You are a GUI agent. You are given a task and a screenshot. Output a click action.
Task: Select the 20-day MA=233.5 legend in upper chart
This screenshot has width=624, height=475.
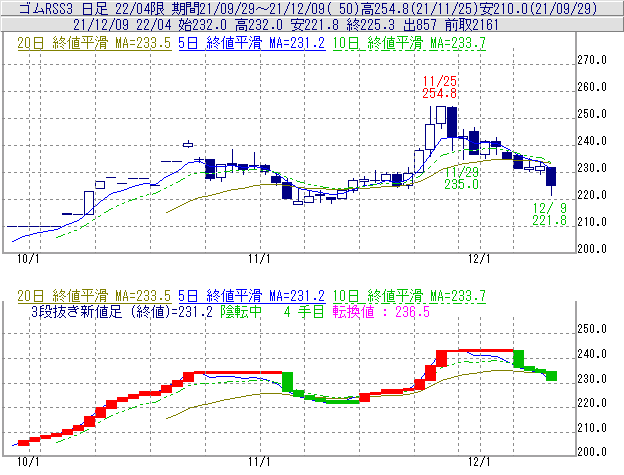94,43
